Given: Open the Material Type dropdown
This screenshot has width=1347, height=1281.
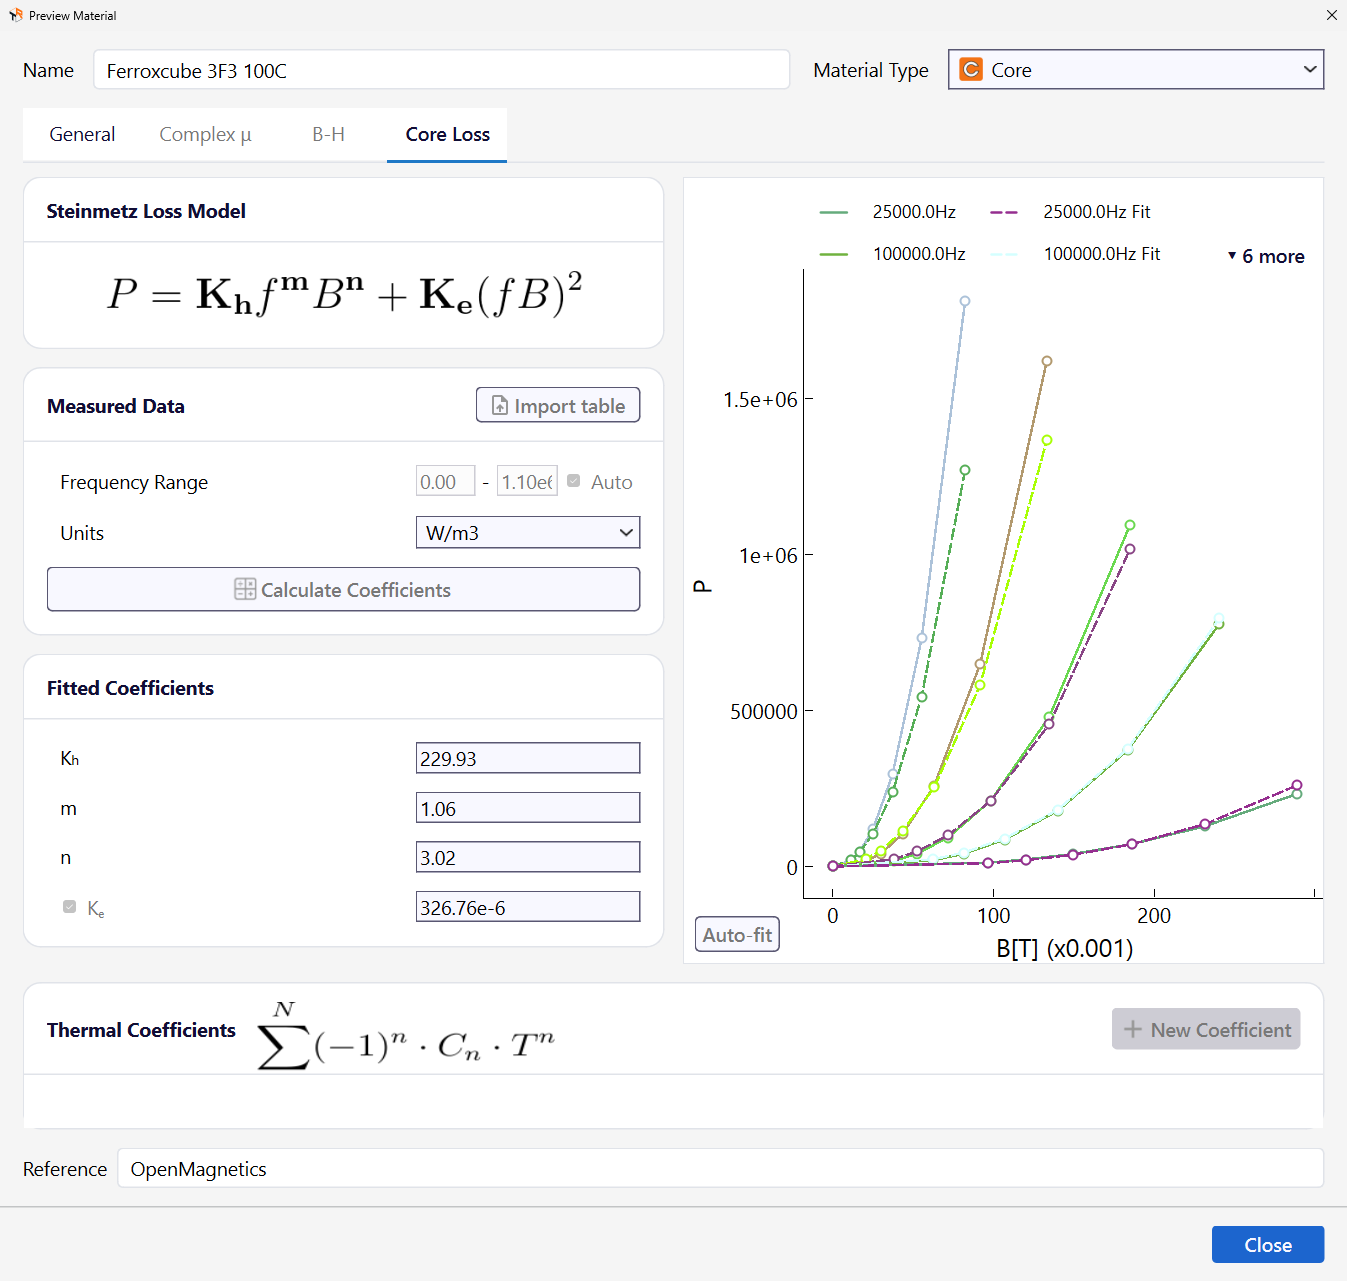Looking at the screenshot, I should 1136,70.
